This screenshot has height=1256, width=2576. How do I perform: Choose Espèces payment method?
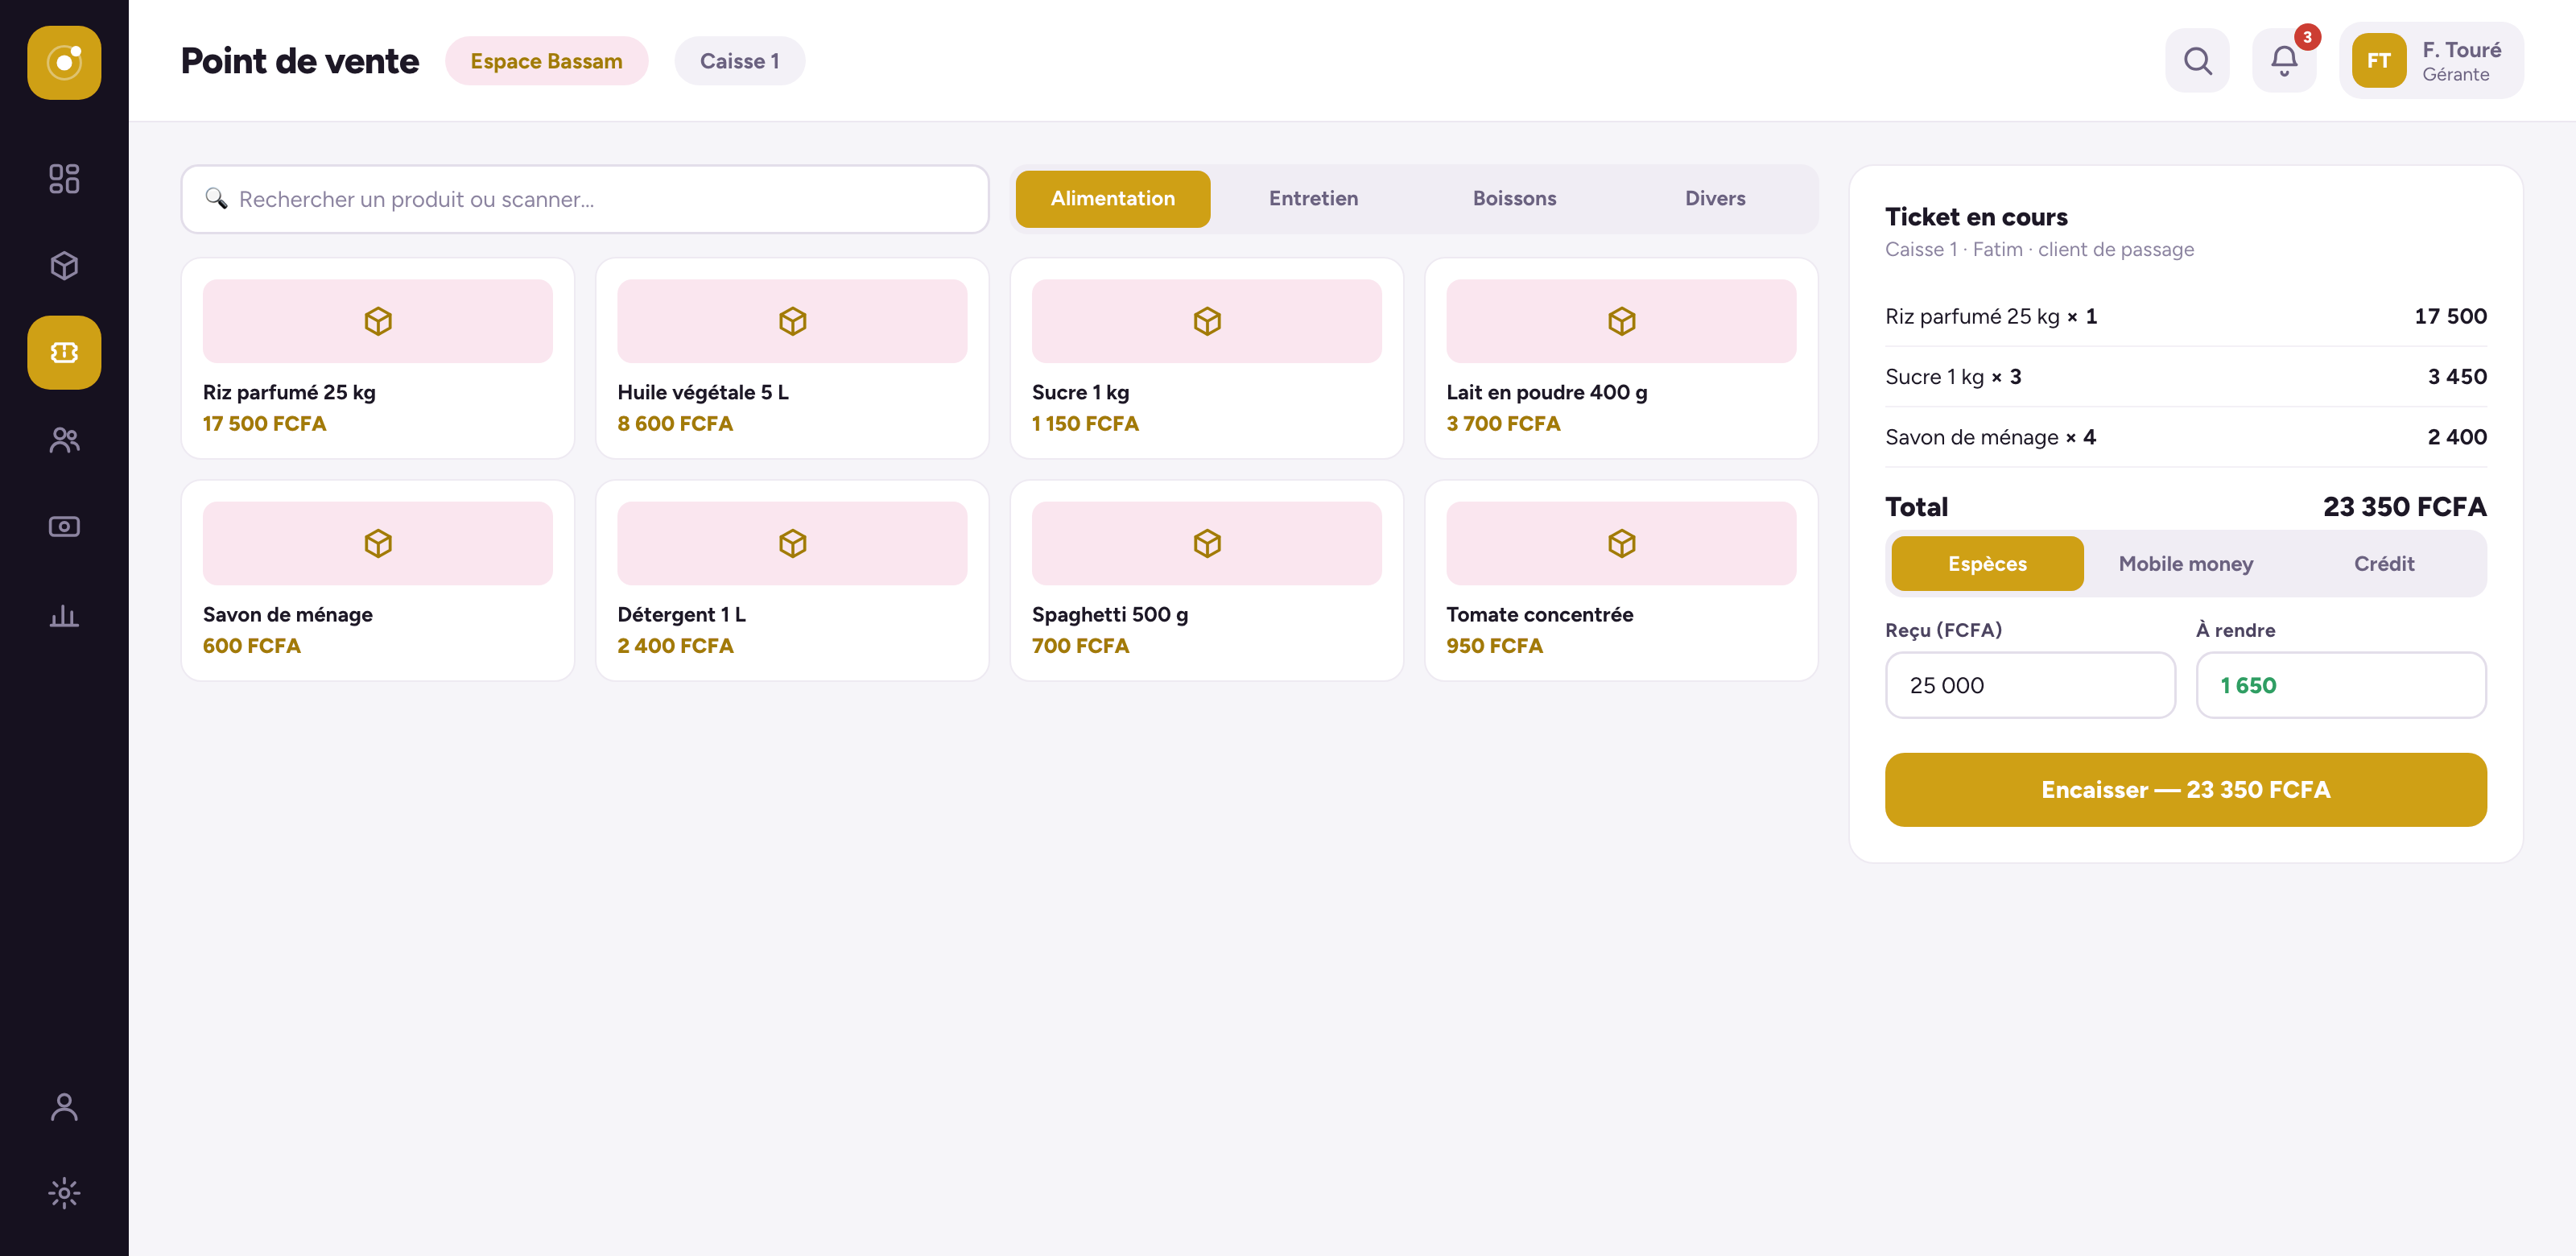(1987, 564)
